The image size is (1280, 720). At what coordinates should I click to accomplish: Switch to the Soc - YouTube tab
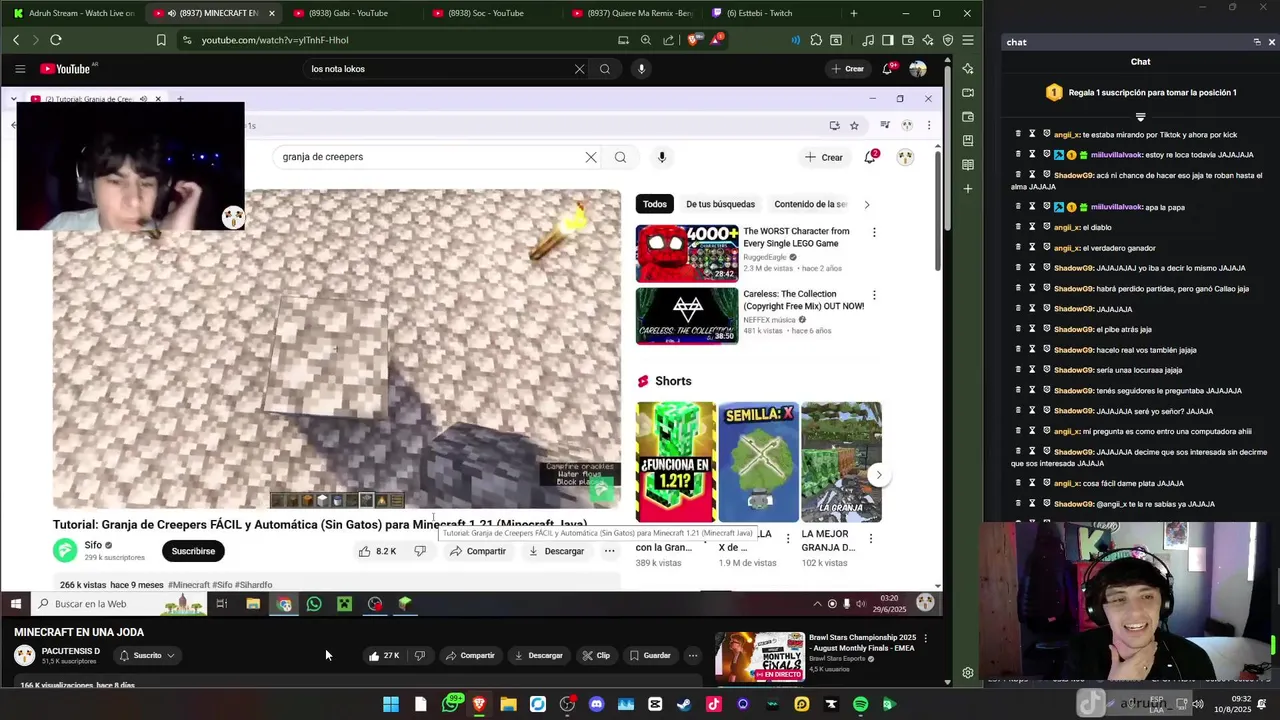coord(490,13)
